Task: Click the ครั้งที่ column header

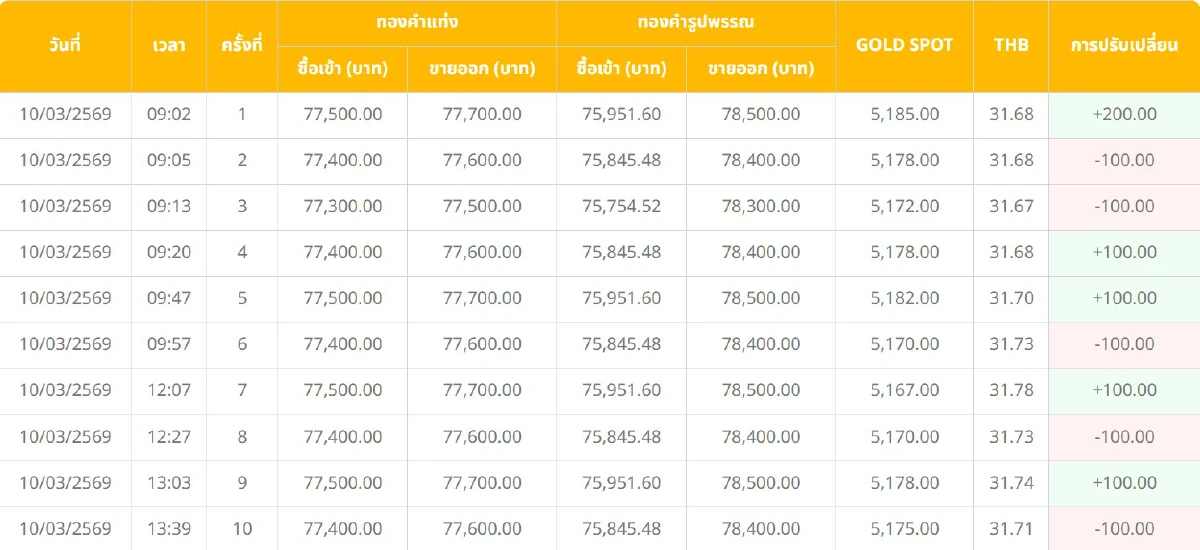Action: pyautogui.click(x=241, y=45)
